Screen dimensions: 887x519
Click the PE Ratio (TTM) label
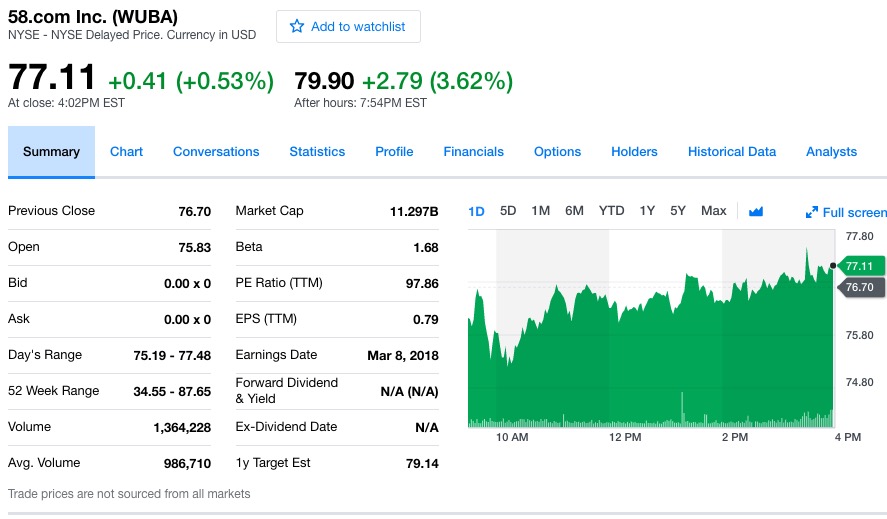coord(279,283)
